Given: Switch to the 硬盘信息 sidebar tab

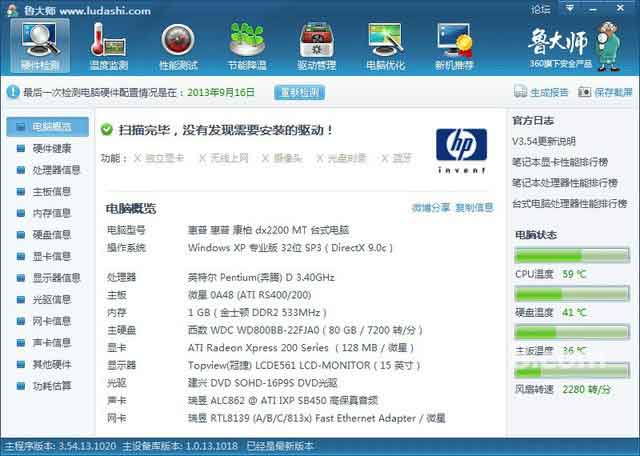Looking at the screenshot, I should pyautogui.click(x=51, y=235).
